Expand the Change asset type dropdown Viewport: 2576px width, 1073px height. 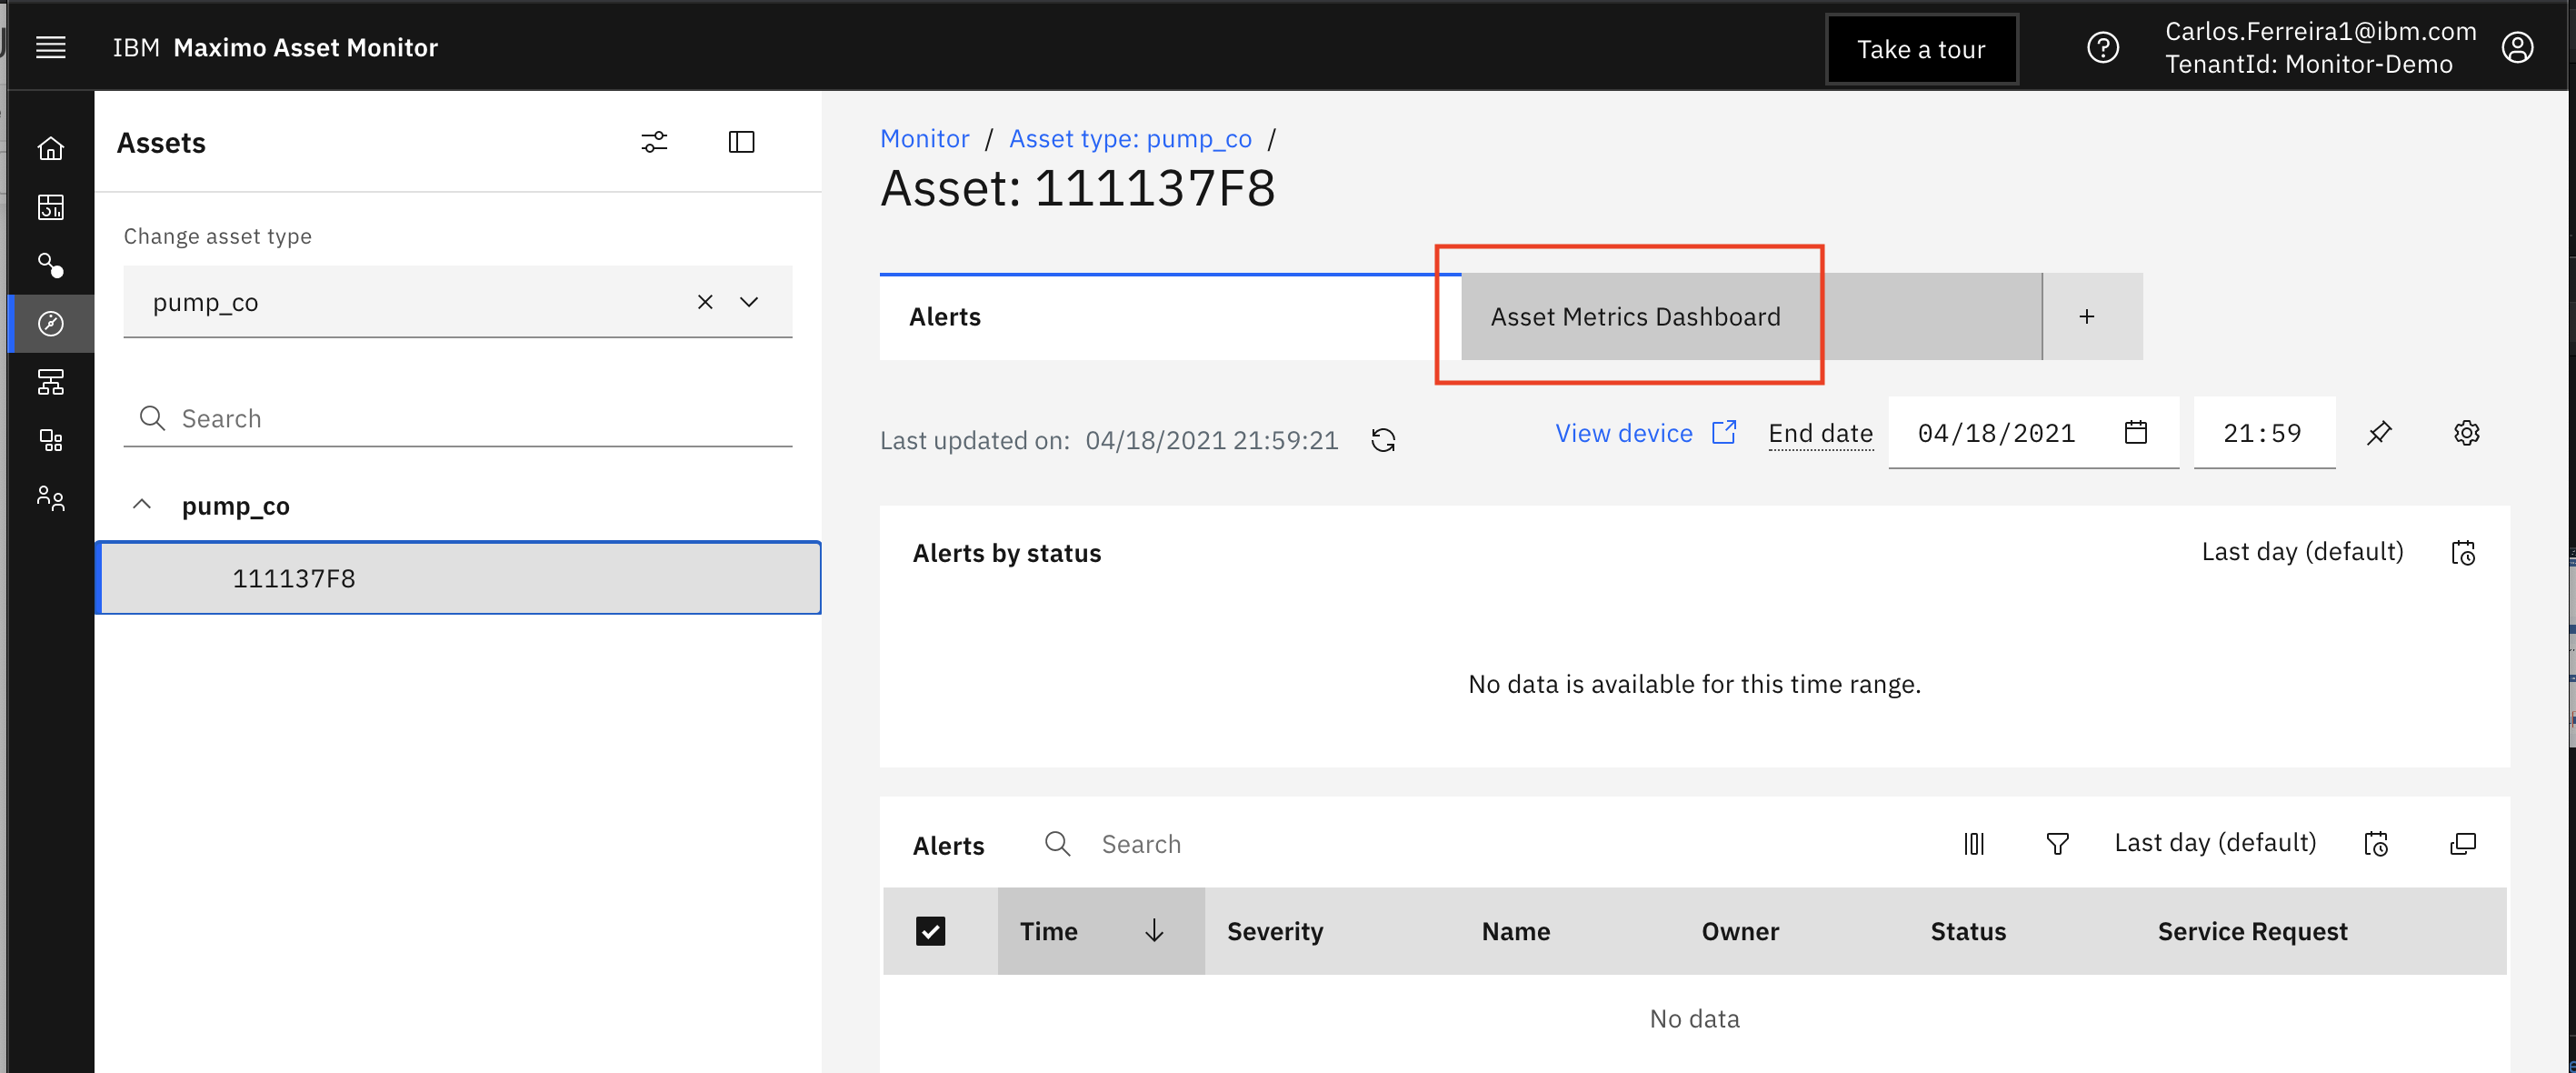click(x=749, y=302)
